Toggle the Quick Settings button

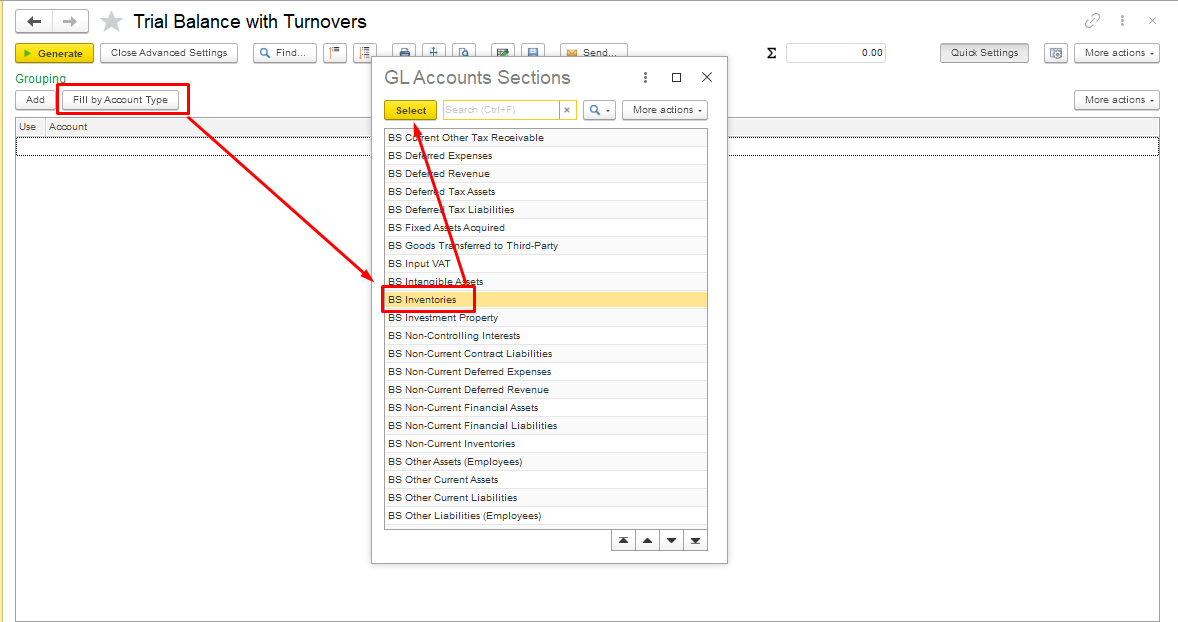984,53
